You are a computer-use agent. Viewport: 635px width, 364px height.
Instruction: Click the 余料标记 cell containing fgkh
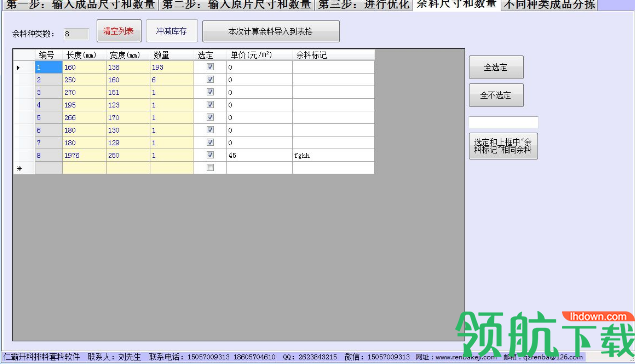(333, 155)
